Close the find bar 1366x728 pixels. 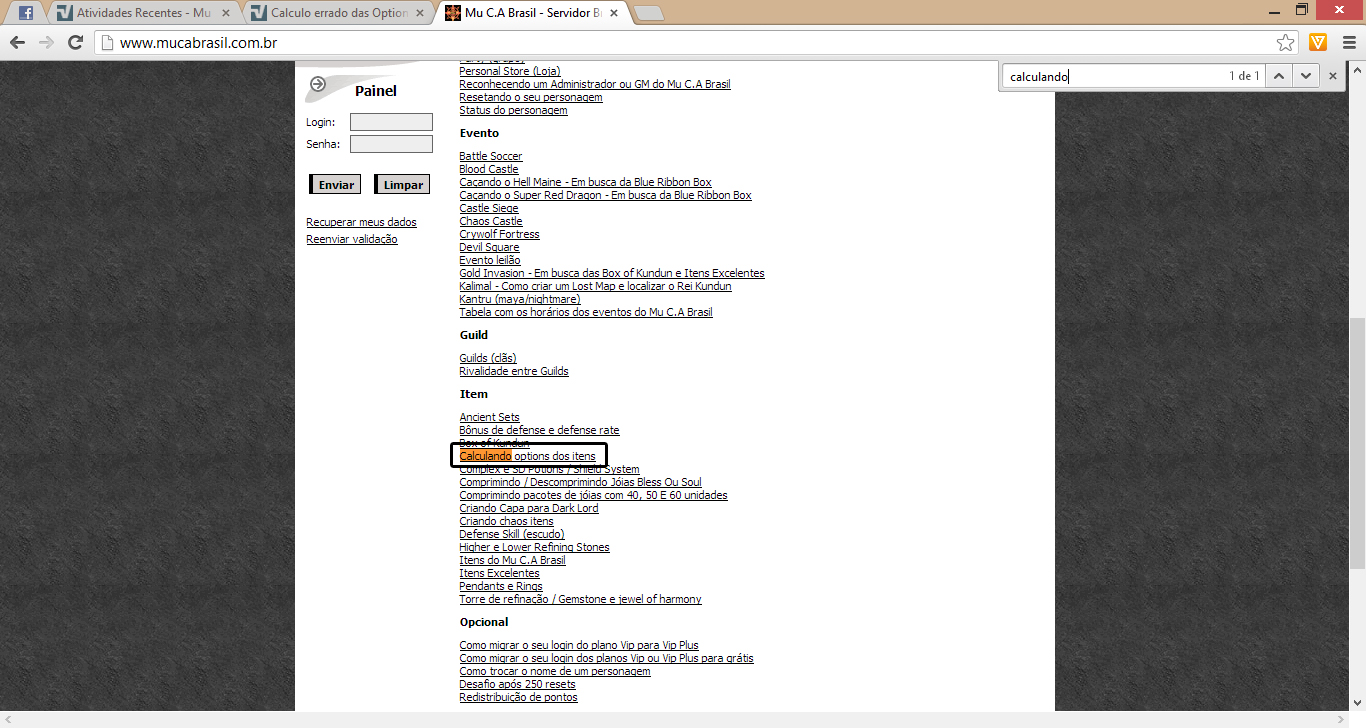(1332, 76)
